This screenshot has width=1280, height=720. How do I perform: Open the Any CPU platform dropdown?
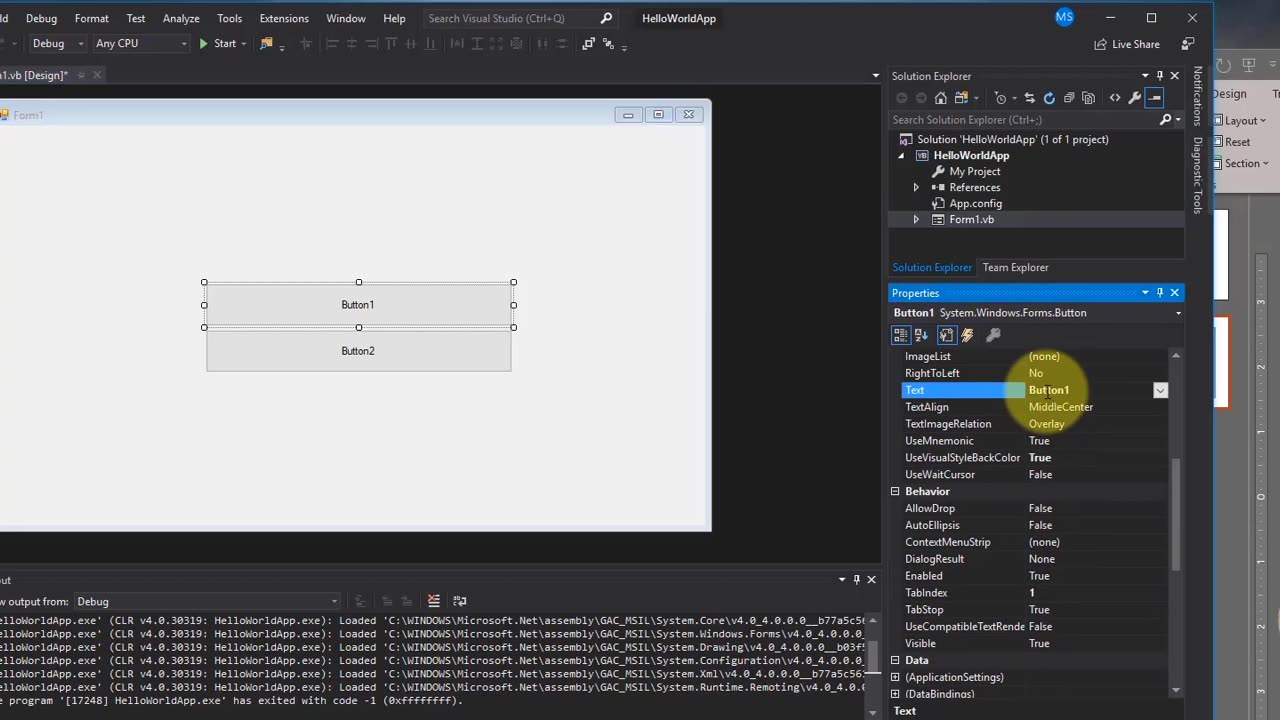140,44
